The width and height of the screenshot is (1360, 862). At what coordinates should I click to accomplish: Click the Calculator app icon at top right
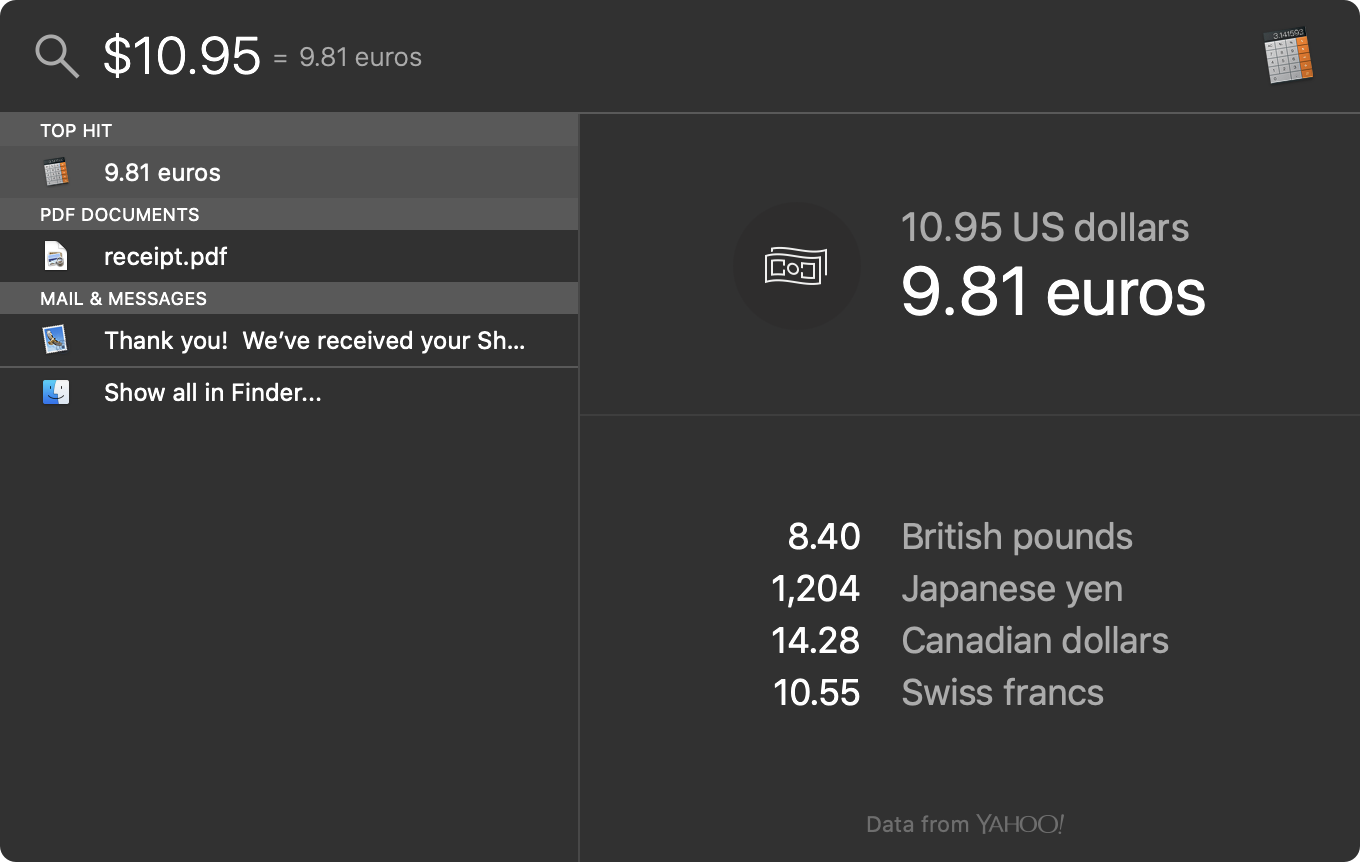pyautogui.click(x=1288, y=57)
